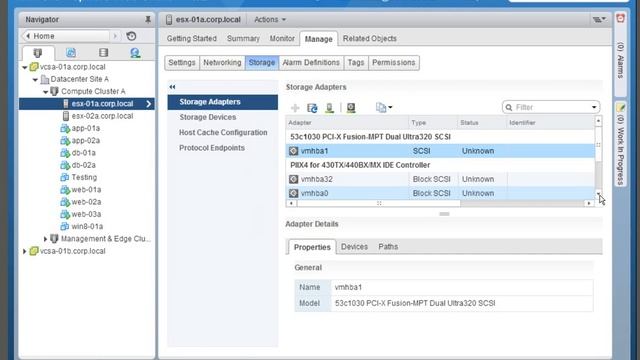Open Alarm Definitions sub-tab
This screenshot has height=360, width=640.
tap(311, 62)
